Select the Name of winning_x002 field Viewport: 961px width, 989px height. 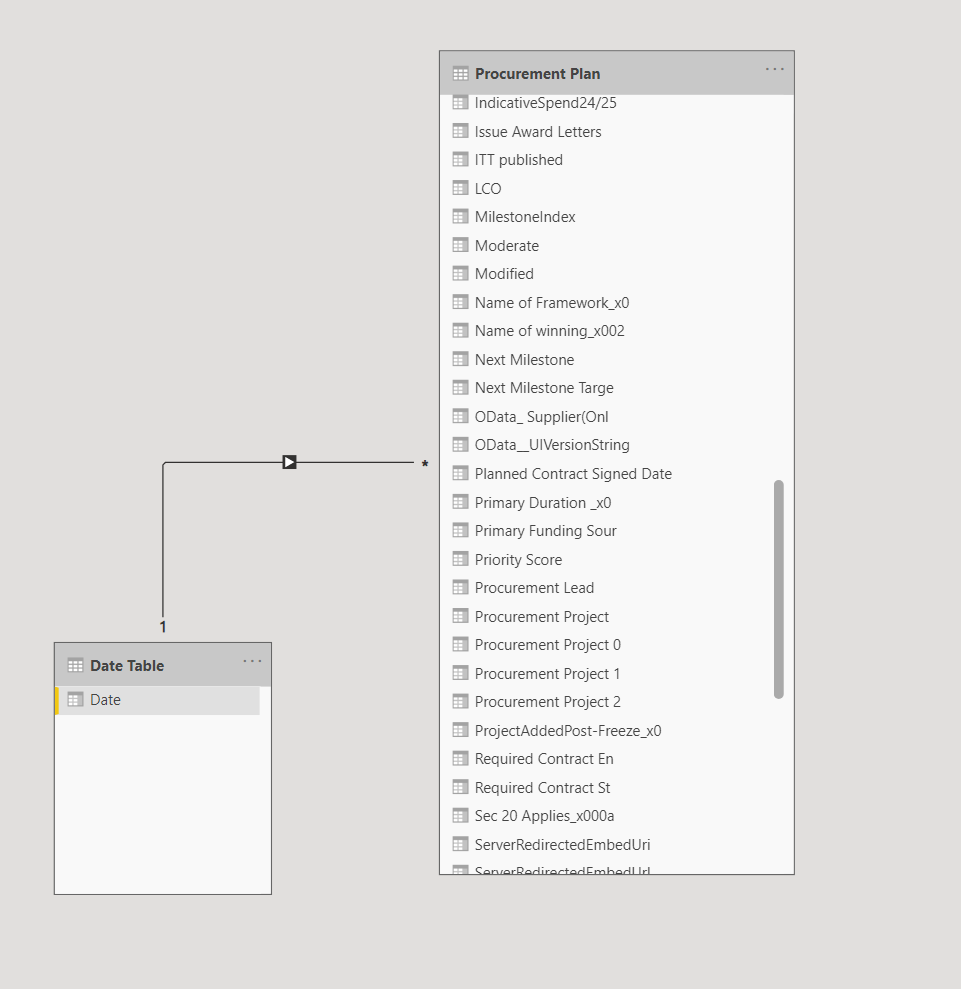pos(549,331)
